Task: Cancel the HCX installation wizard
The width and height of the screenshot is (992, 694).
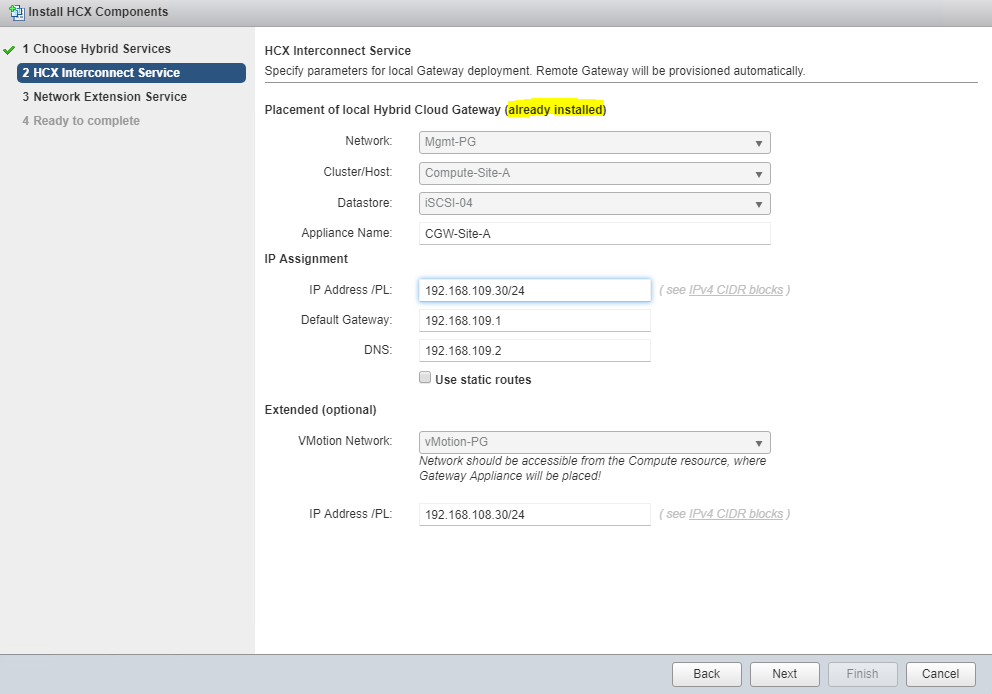Action: (x=940, y=674)
